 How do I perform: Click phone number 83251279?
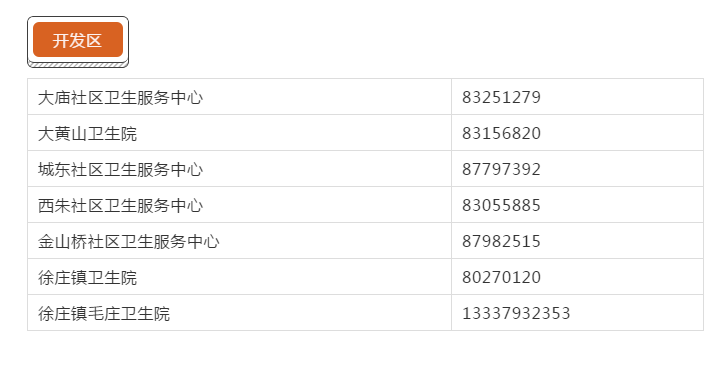[501, 97]
